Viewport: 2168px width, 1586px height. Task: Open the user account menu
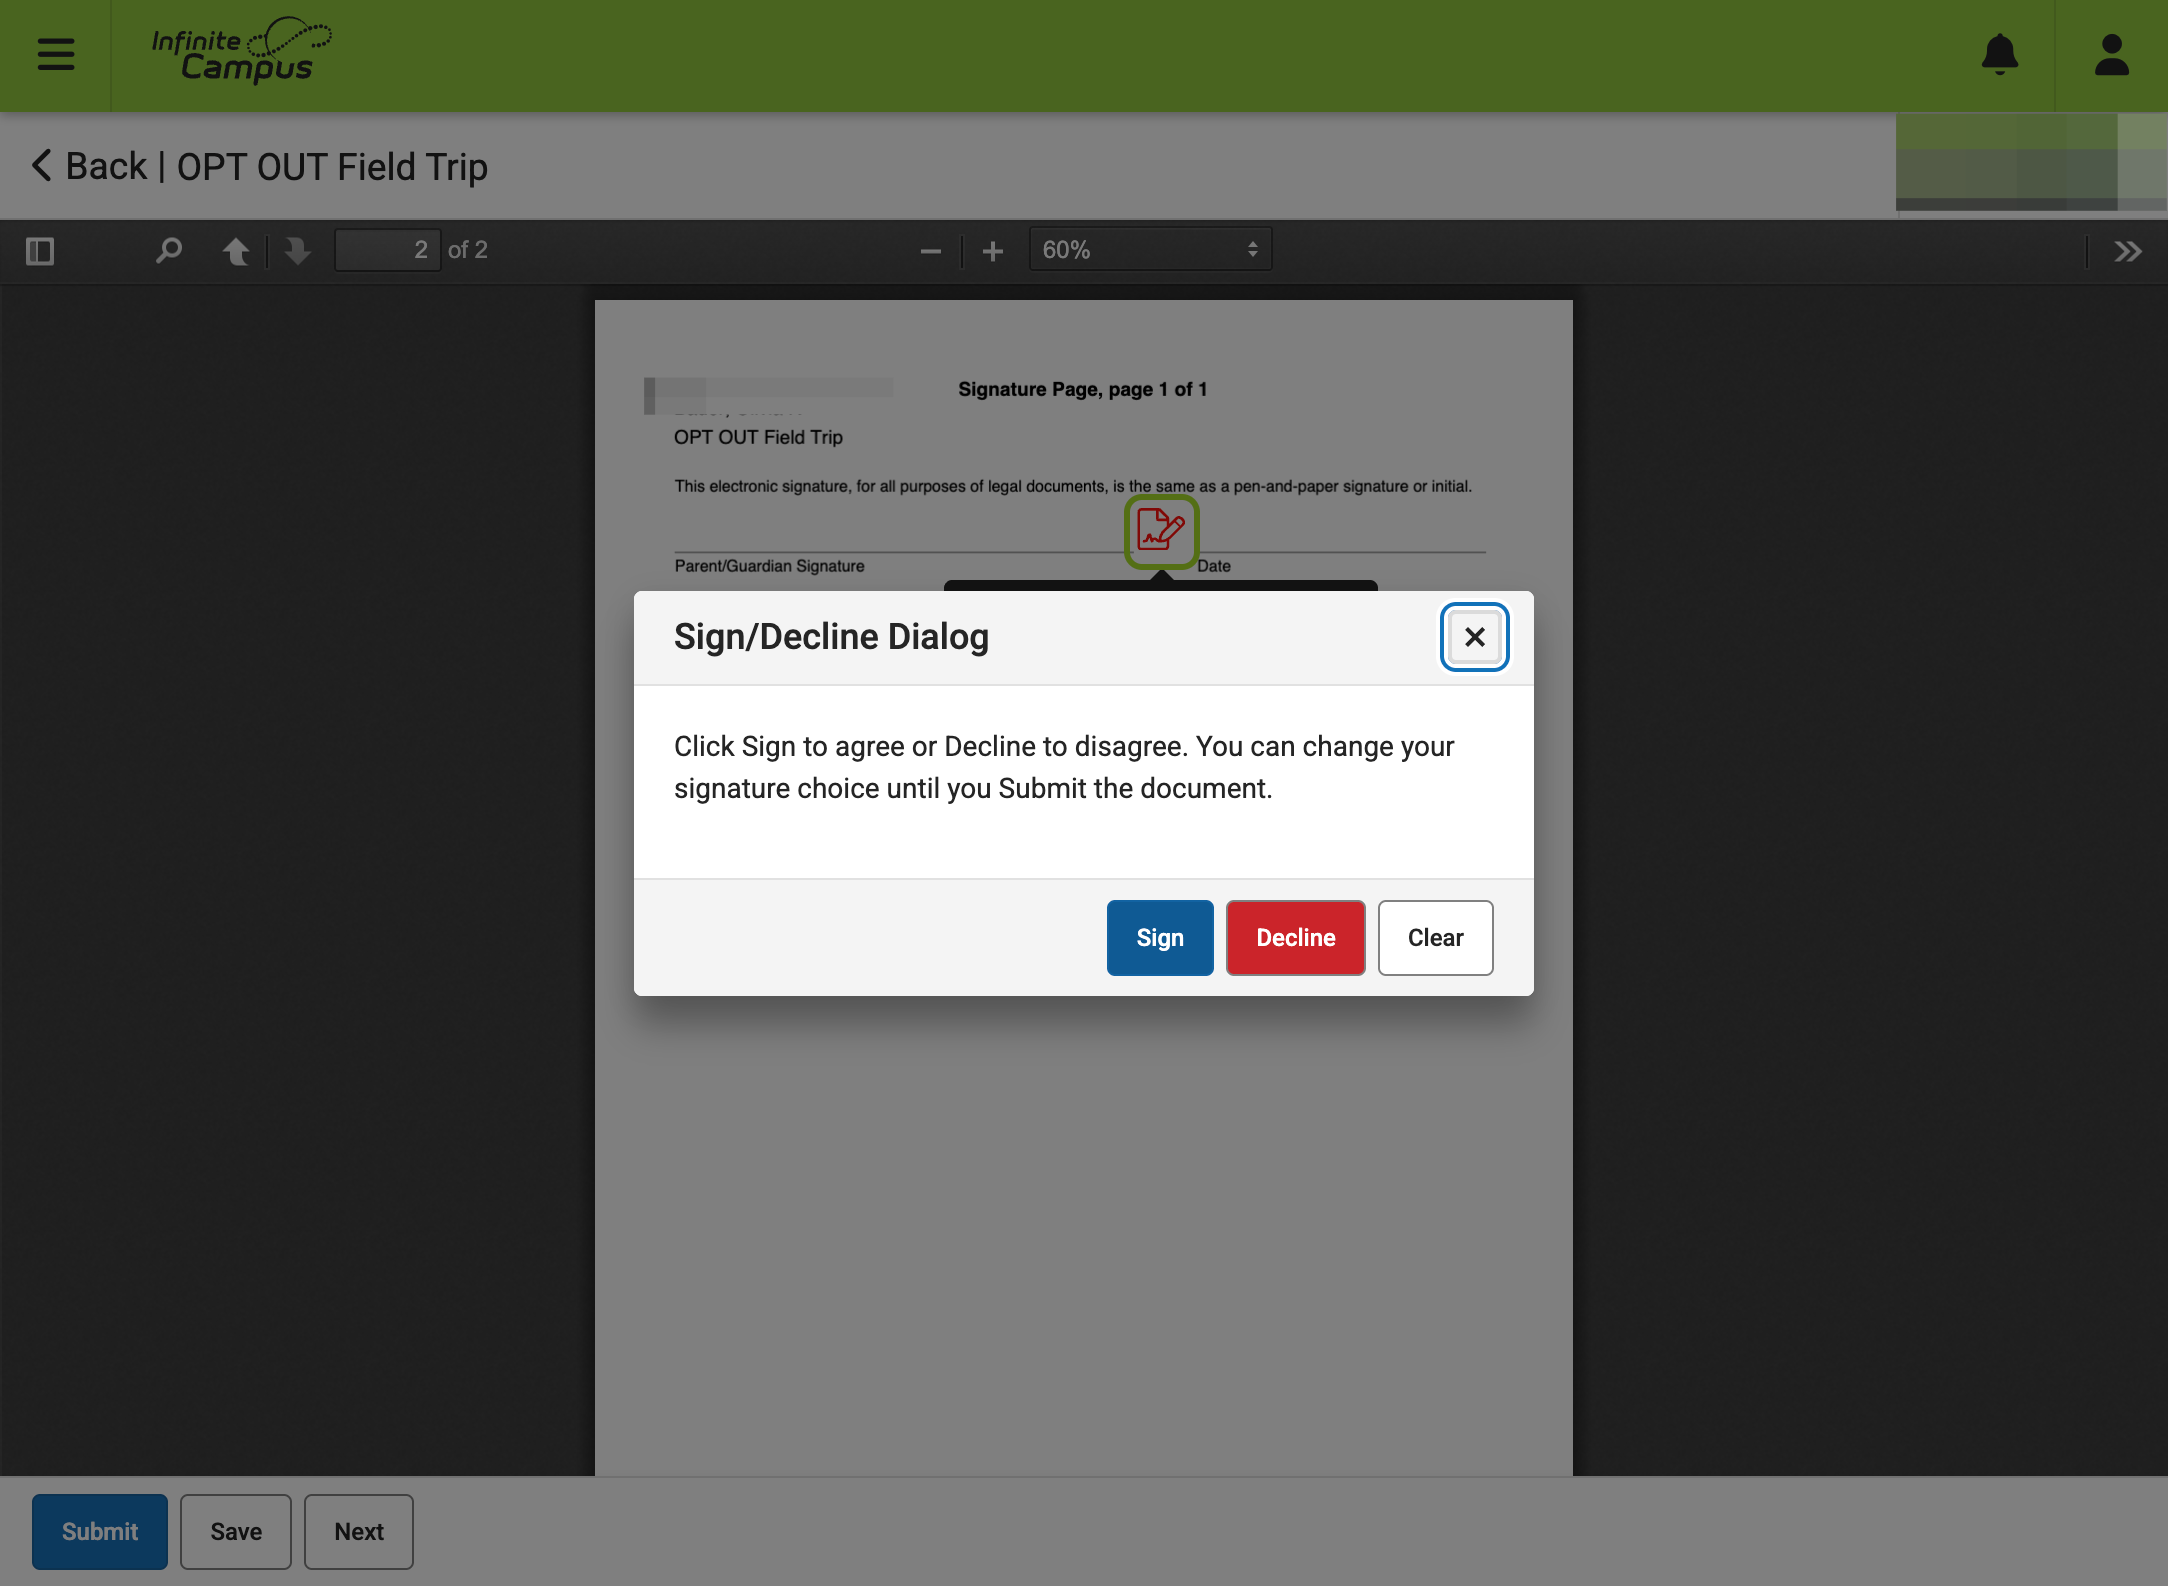tap(2112, 54)
